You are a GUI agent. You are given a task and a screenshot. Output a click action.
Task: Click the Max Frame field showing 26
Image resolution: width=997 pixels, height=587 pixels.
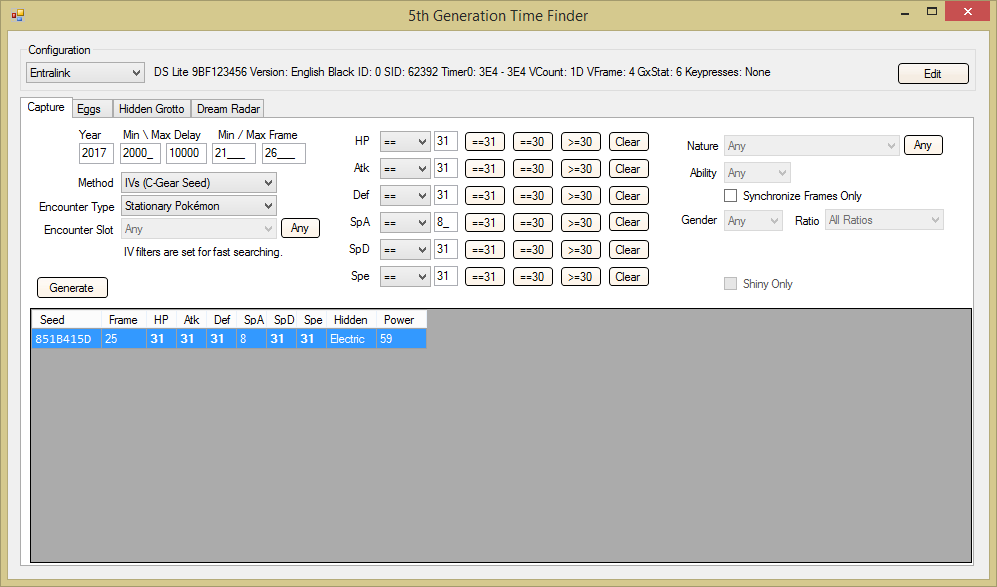284,153
